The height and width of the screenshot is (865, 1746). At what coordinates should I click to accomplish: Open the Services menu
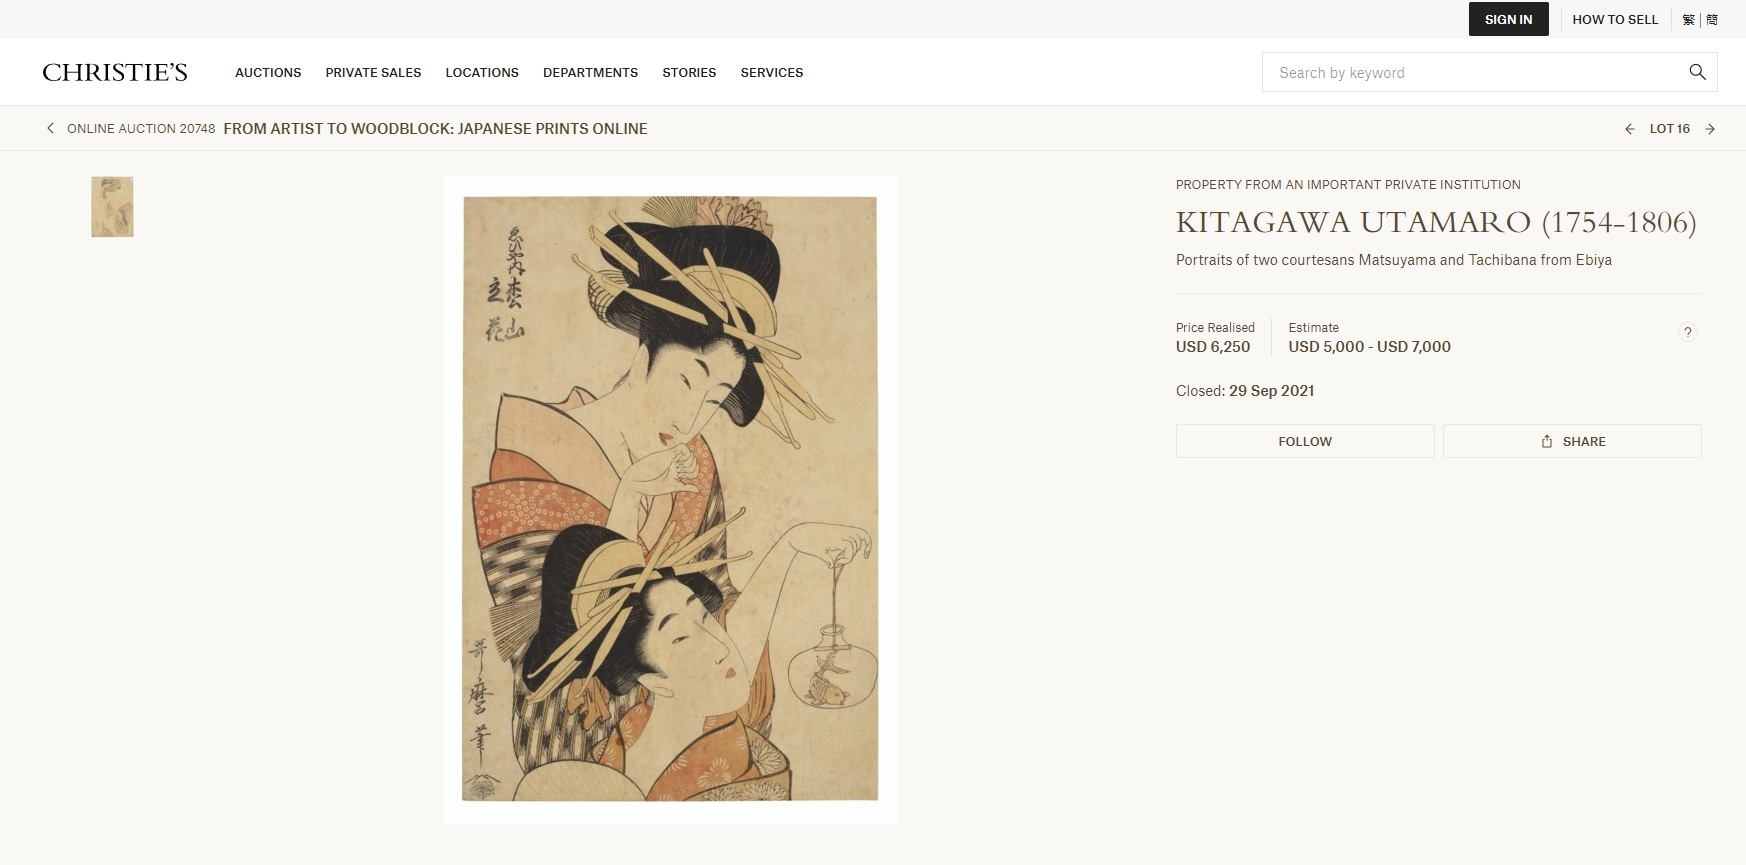click(x=772, y=72)
